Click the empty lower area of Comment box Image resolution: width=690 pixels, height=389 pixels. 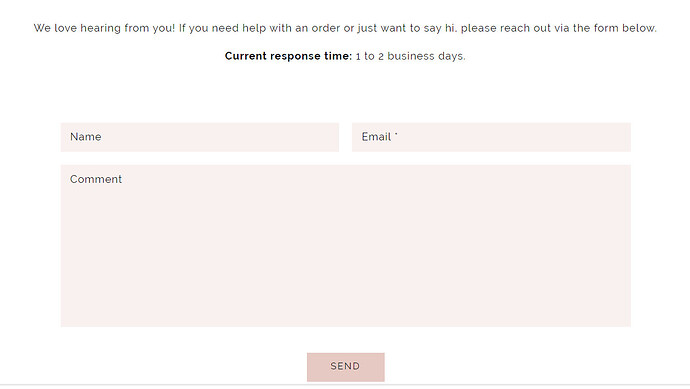pos(346,282)
